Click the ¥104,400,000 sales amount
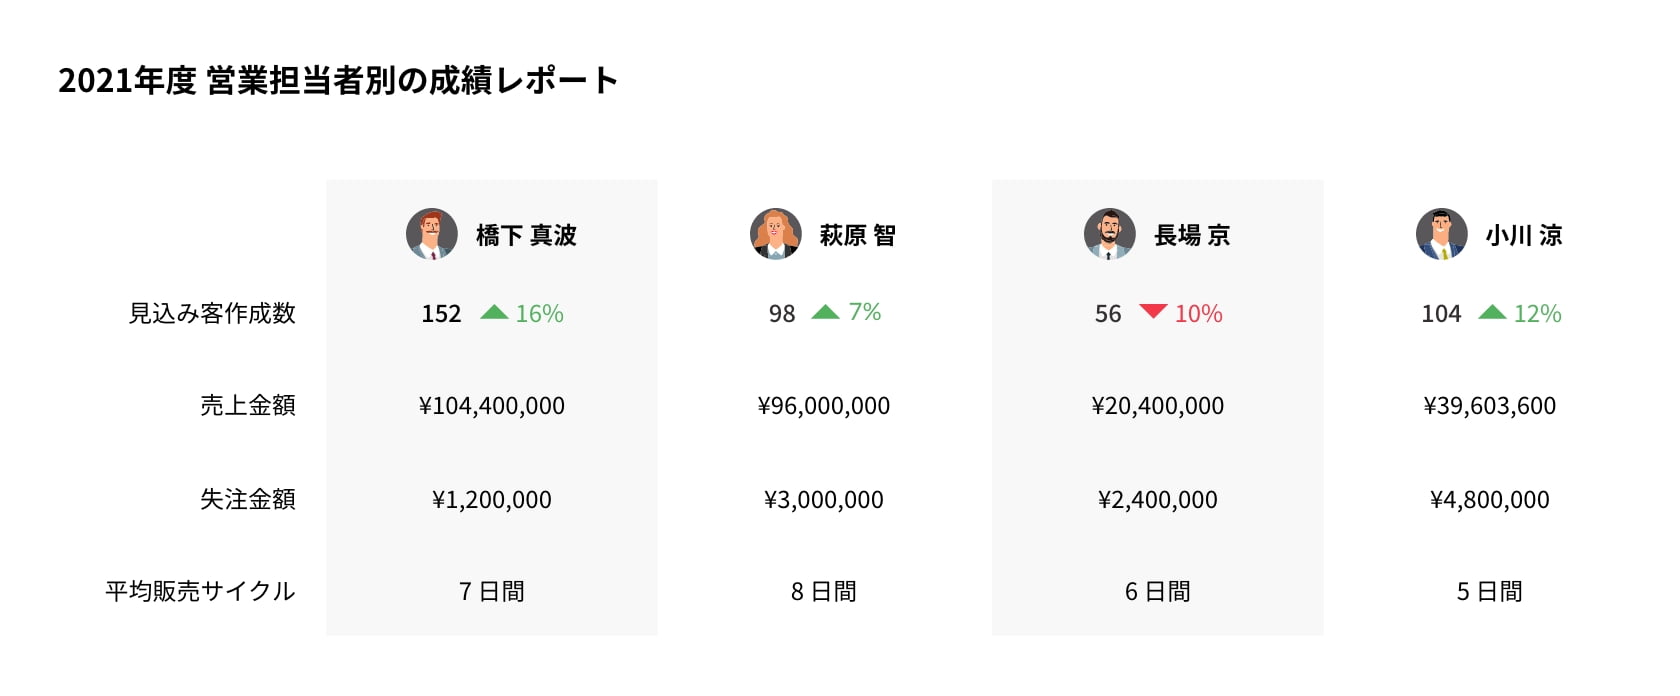Screen dimensions: 1680x696 [492, 406]
